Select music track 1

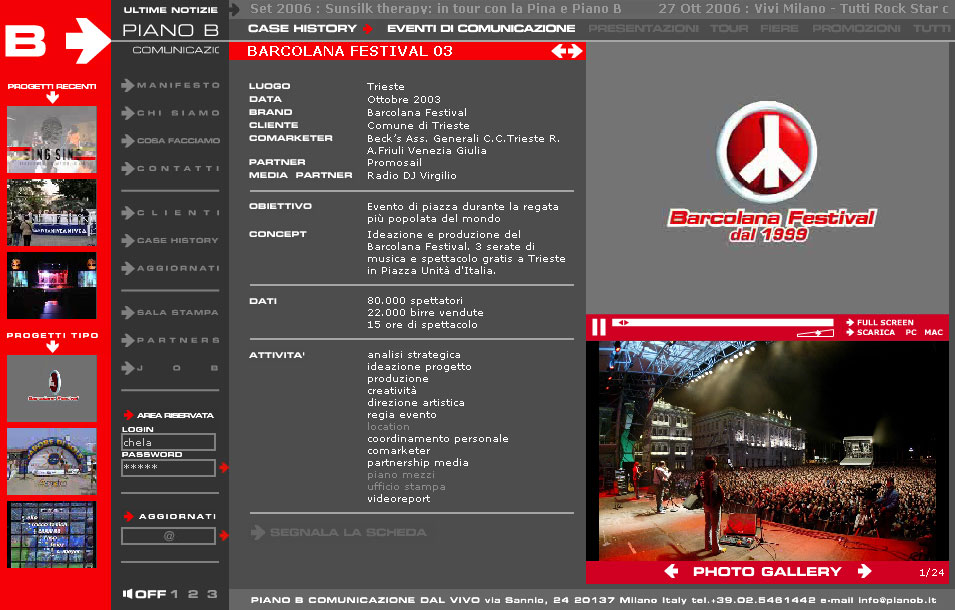(x=175, y=594)
